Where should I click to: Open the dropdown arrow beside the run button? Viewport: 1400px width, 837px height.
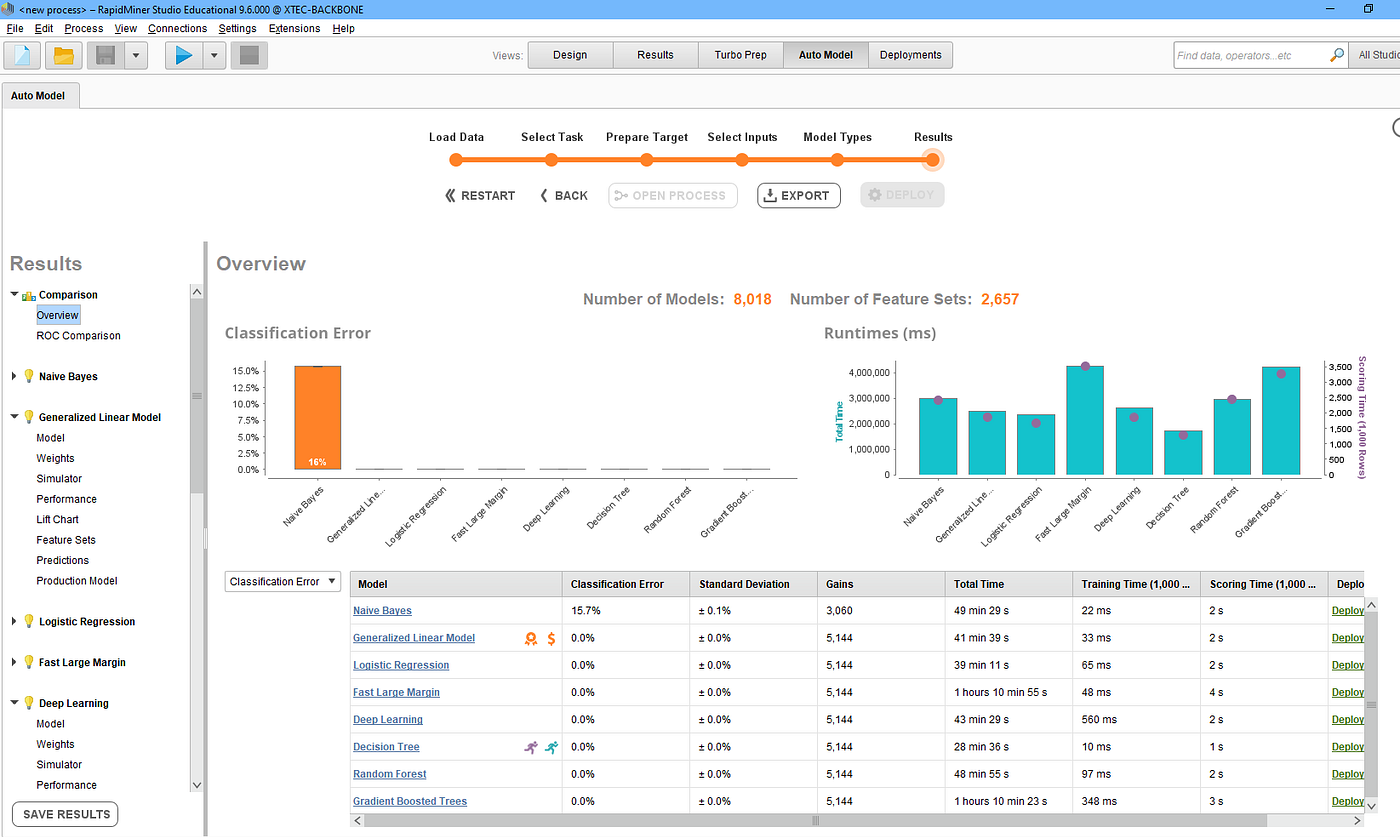click(x=214, y=55)
